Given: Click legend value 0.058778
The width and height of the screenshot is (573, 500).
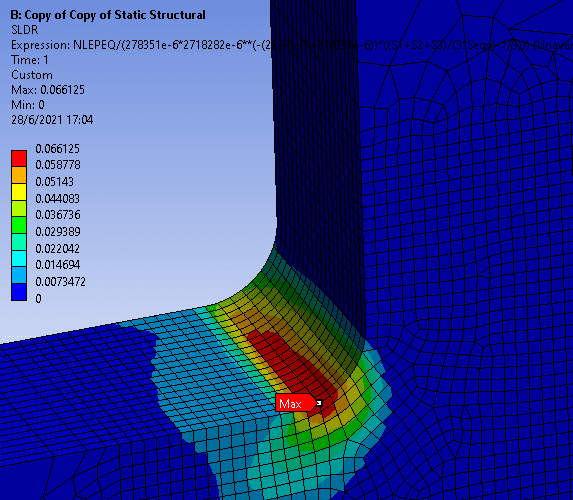Looking at the screenshot, I should (58, 165).
